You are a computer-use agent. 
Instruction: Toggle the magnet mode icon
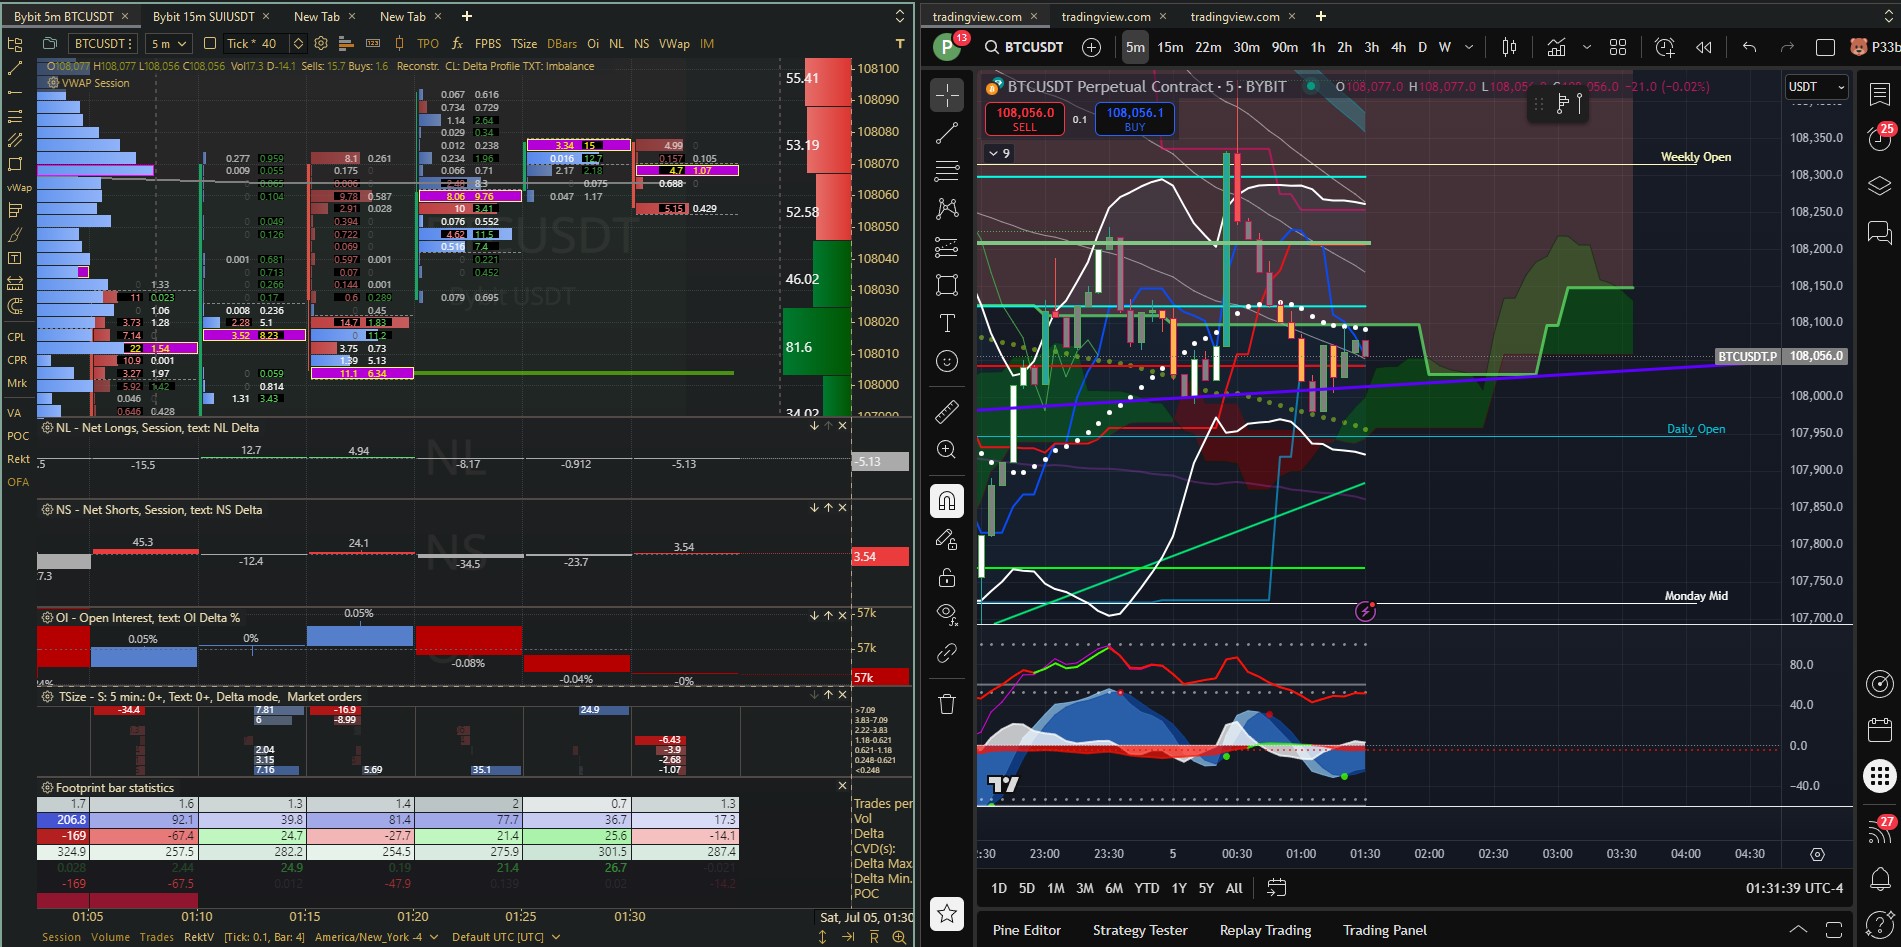click(x=947, y=501)
